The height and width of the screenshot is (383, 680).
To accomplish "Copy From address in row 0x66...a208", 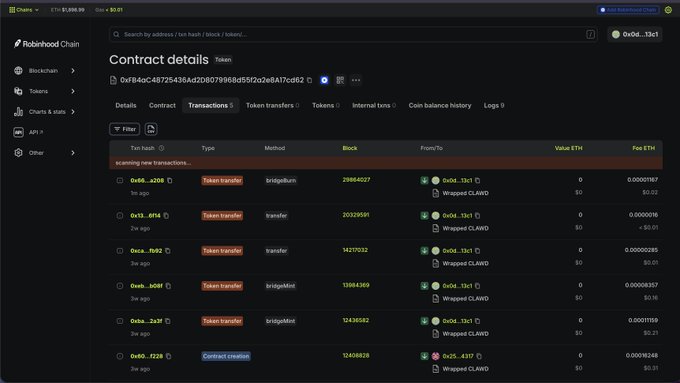I will pyautogui.click(x=477, y=180).
